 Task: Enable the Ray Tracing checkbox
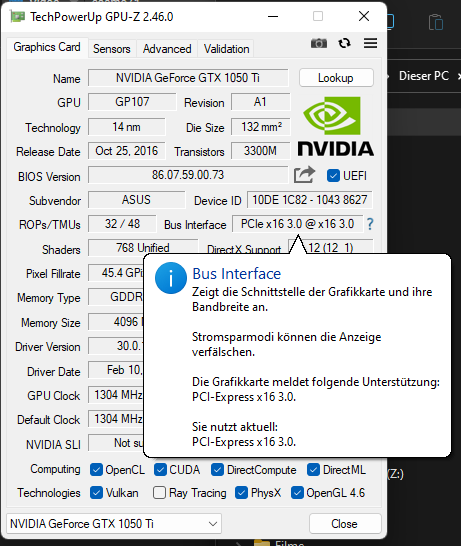pyautogui.click(x=159, y=493)
